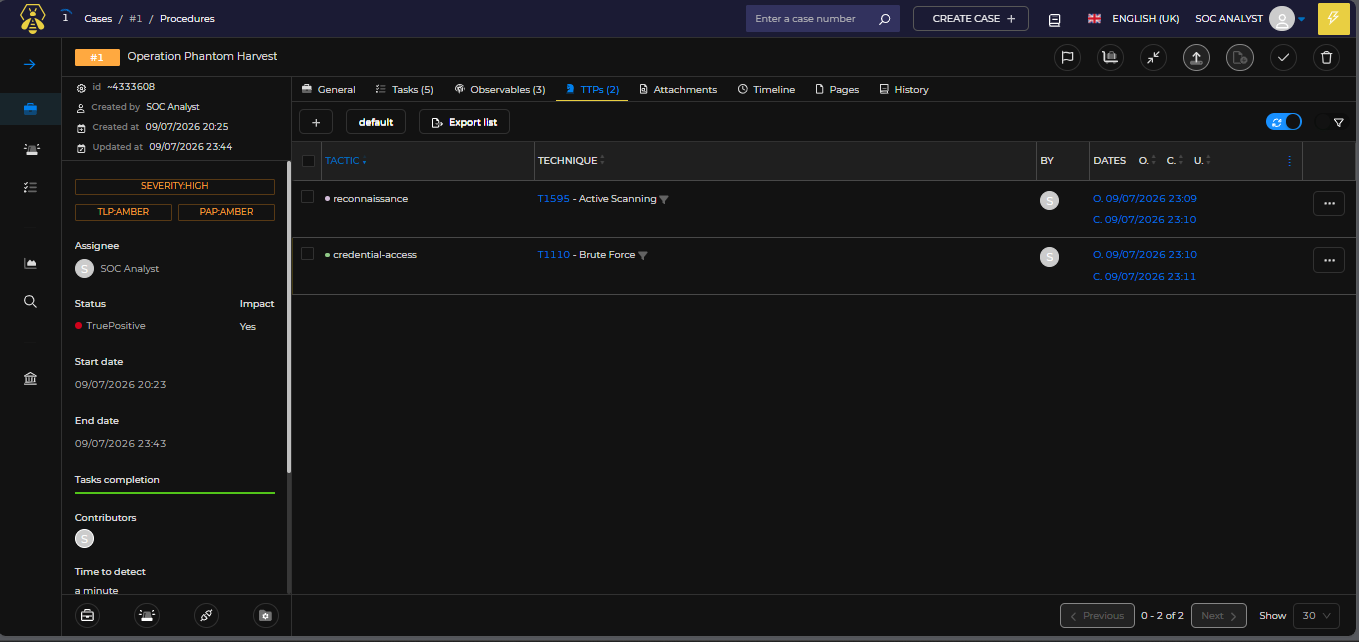This screenshot has width=1359, height=642.
Task: Open the user account dropdown arrow
Action: coord(1302,19)
